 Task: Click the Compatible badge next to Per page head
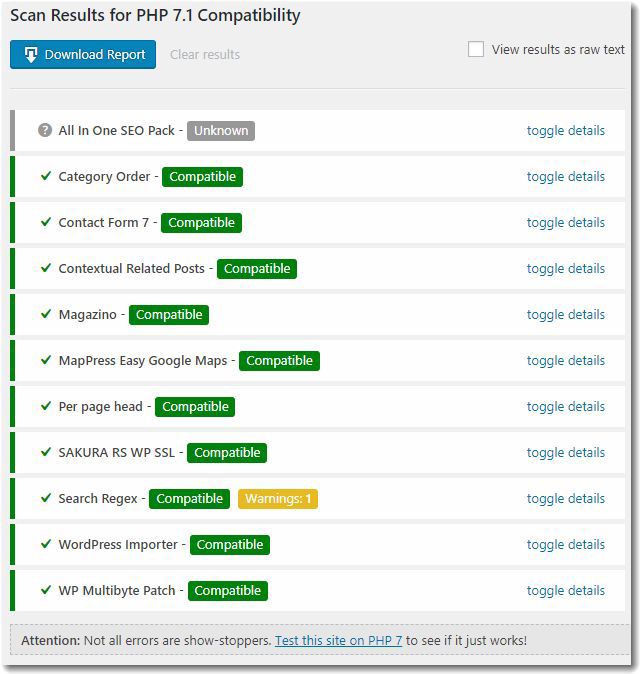tap(195, 407)
